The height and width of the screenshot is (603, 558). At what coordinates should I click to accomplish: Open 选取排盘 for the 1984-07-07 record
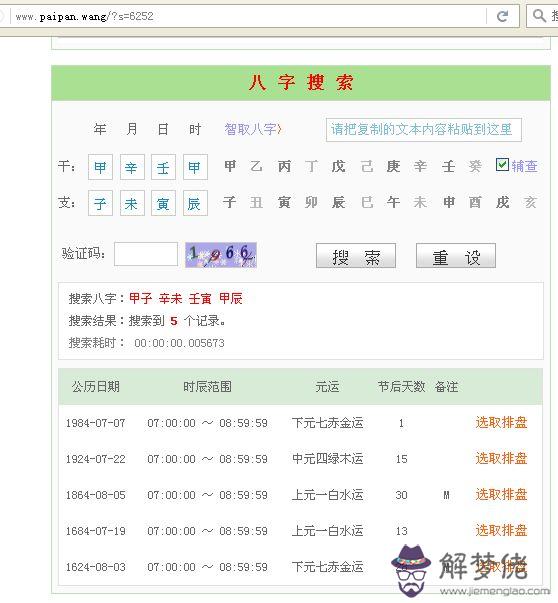(501, 423)
